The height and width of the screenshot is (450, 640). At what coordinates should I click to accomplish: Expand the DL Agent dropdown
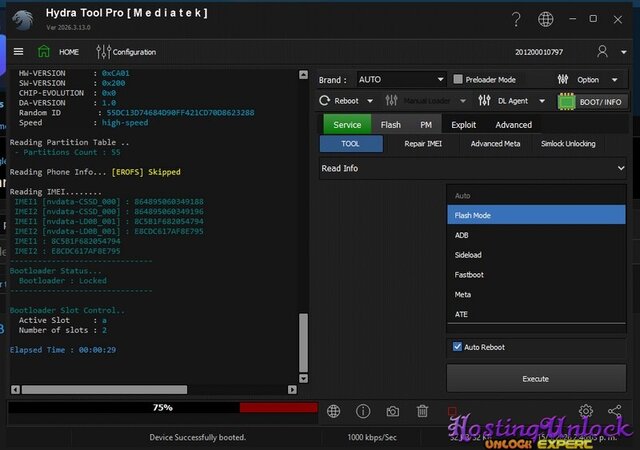click(543, 101)
